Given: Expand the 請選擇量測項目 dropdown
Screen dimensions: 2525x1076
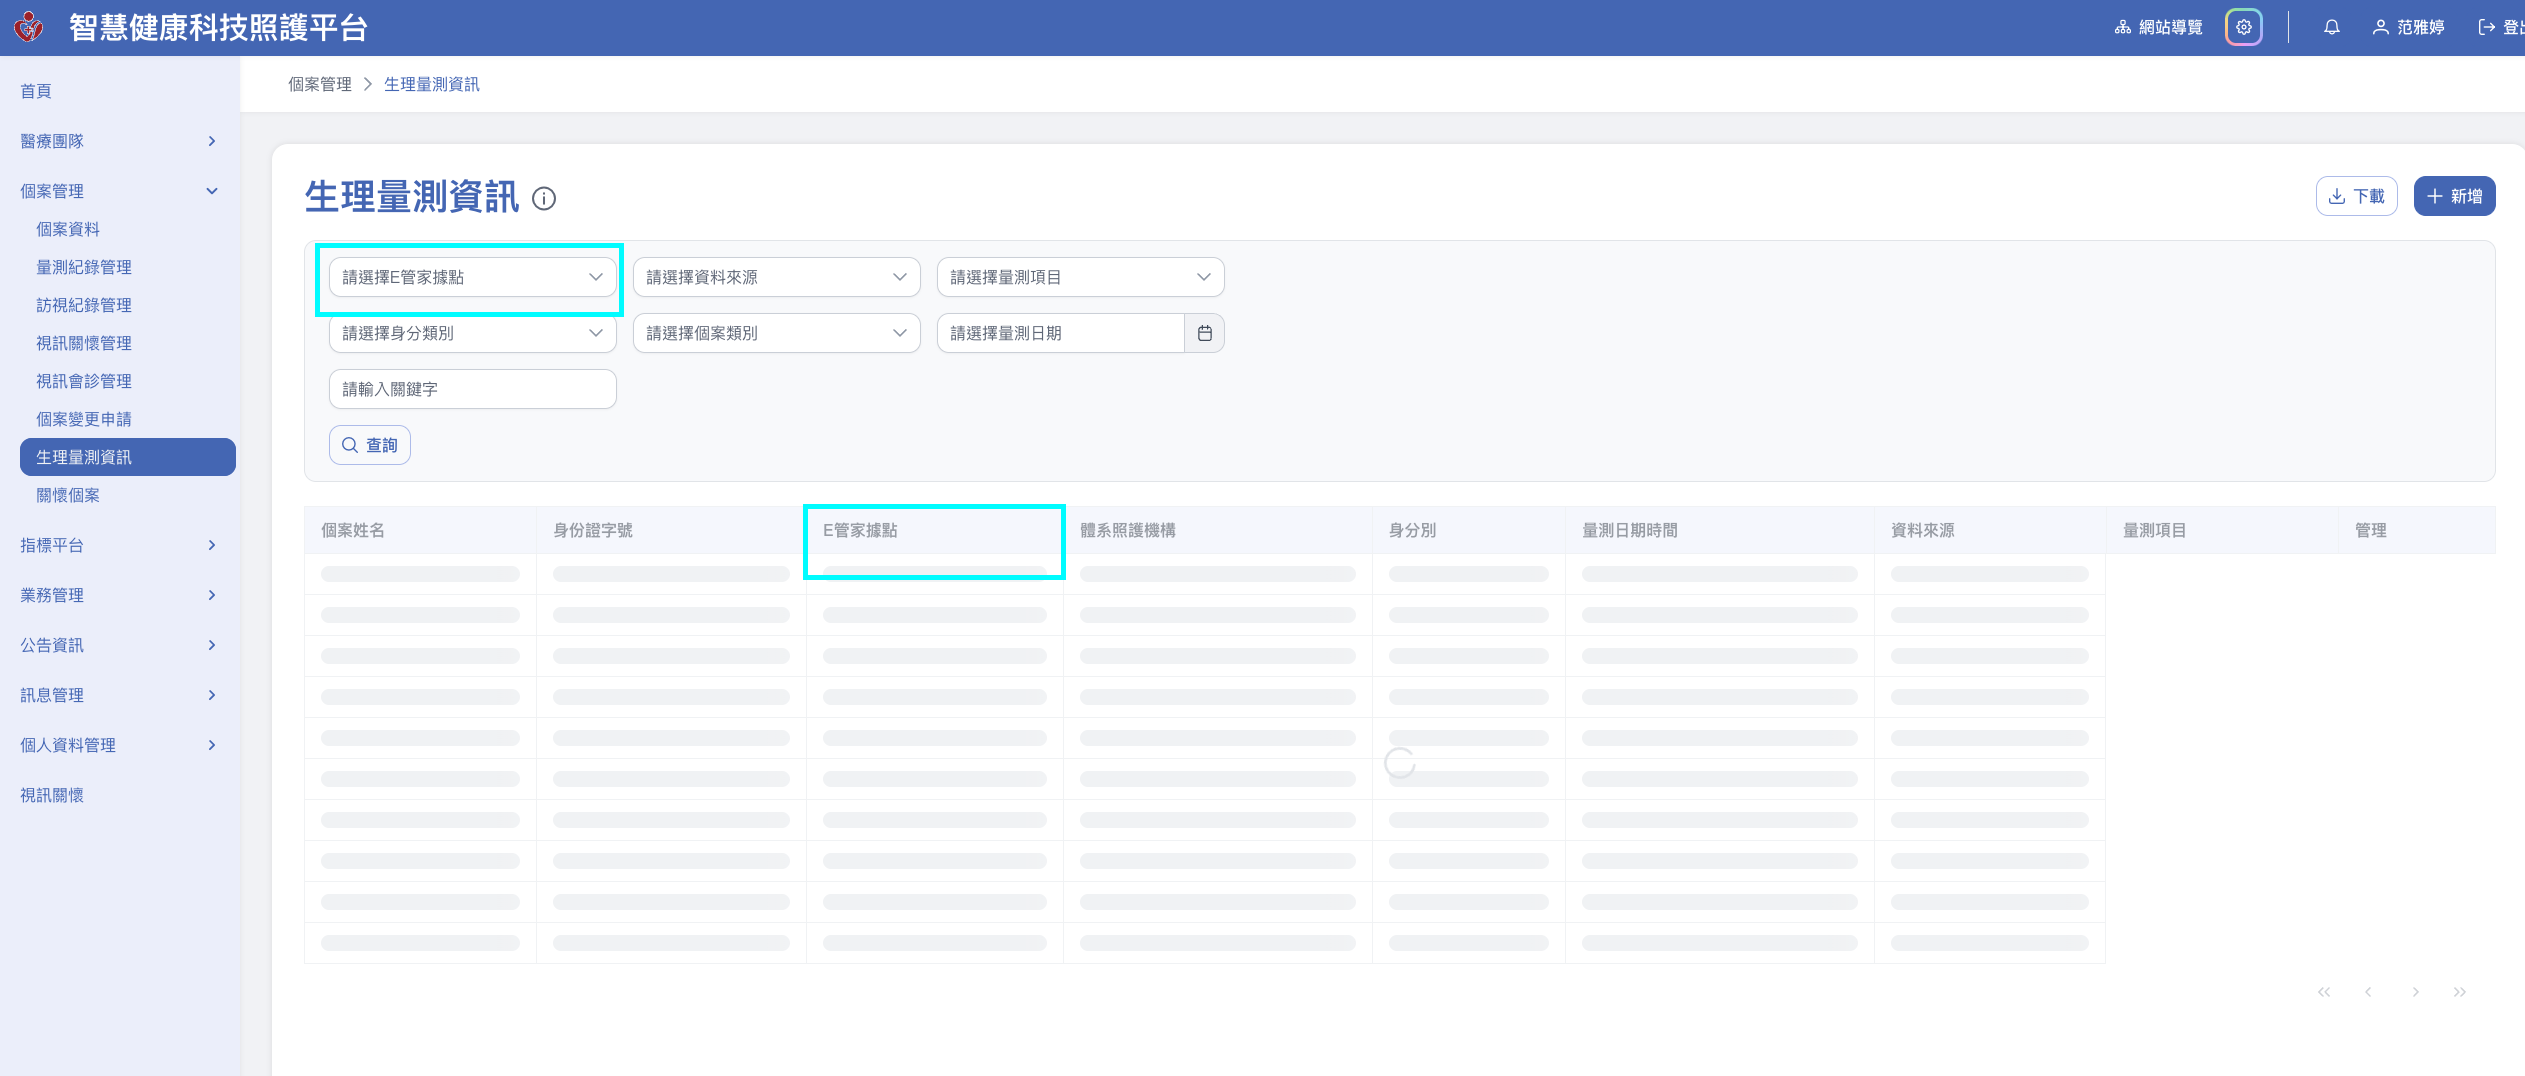Looking at the screenshot, I should [1080, 277].
